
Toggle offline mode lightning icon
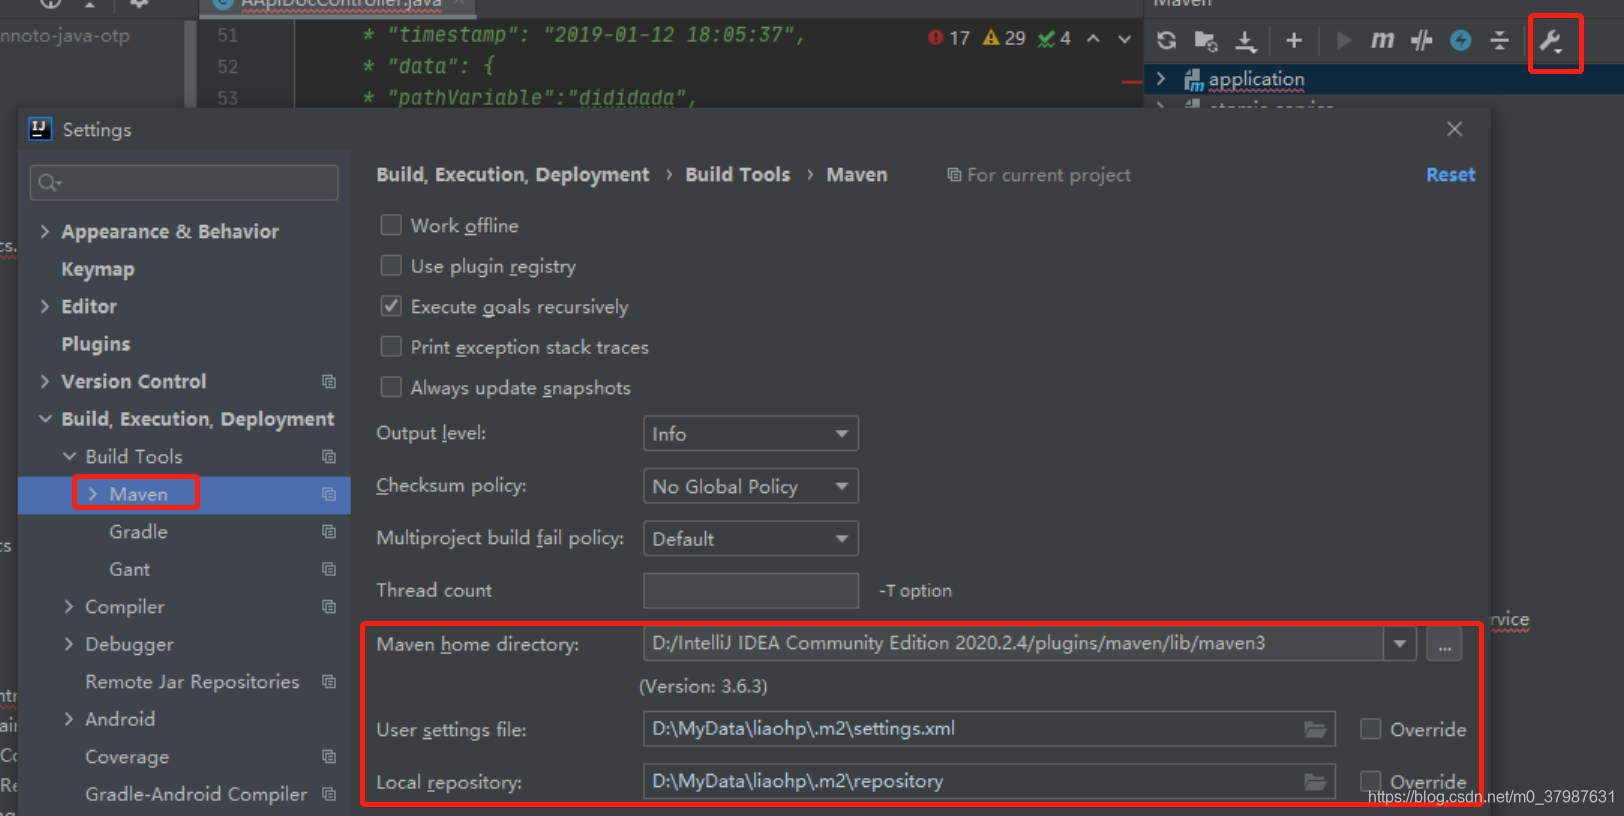point(1461,41)
